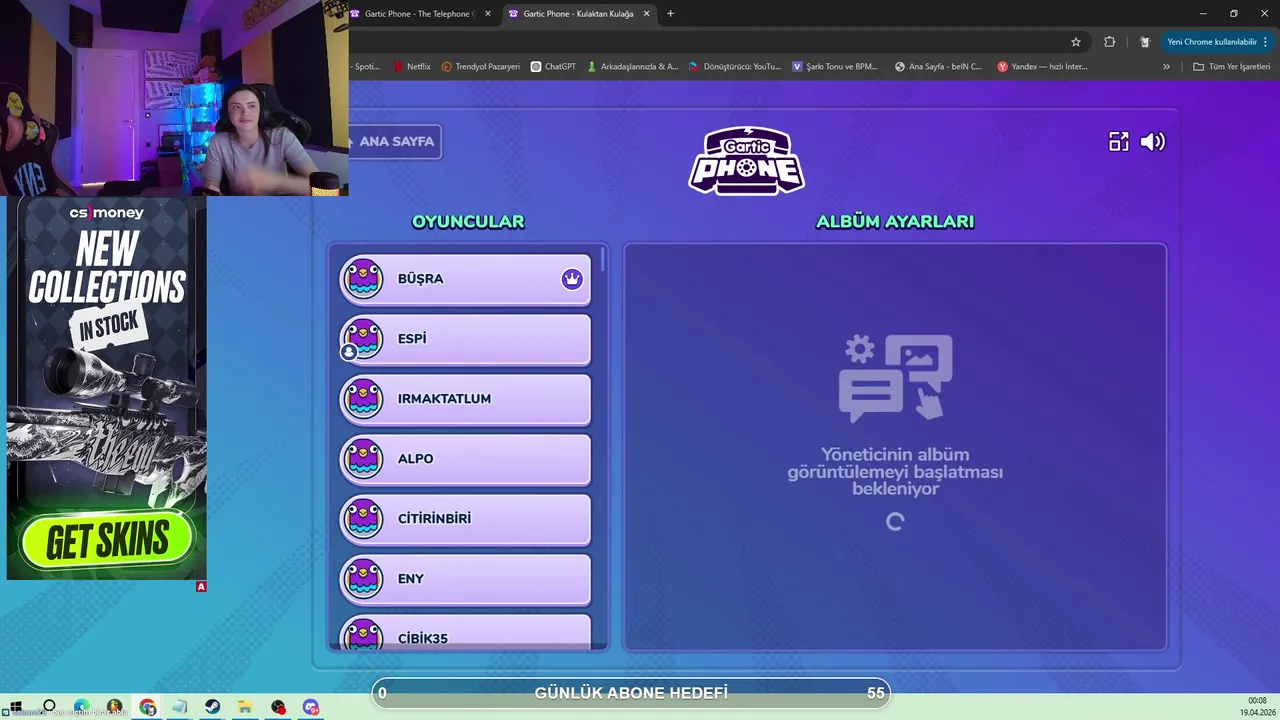Viewport: 1280px width, 720px height.
Task: Switch to the 'Gartic Phone - The Telephone' tab
Action: 418,14
